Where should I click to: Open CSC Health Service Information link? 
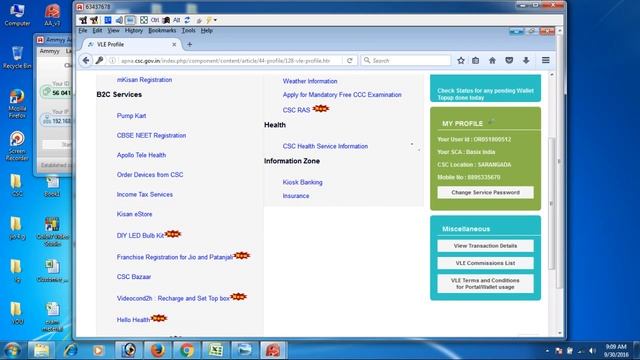[x=325, y=146]
